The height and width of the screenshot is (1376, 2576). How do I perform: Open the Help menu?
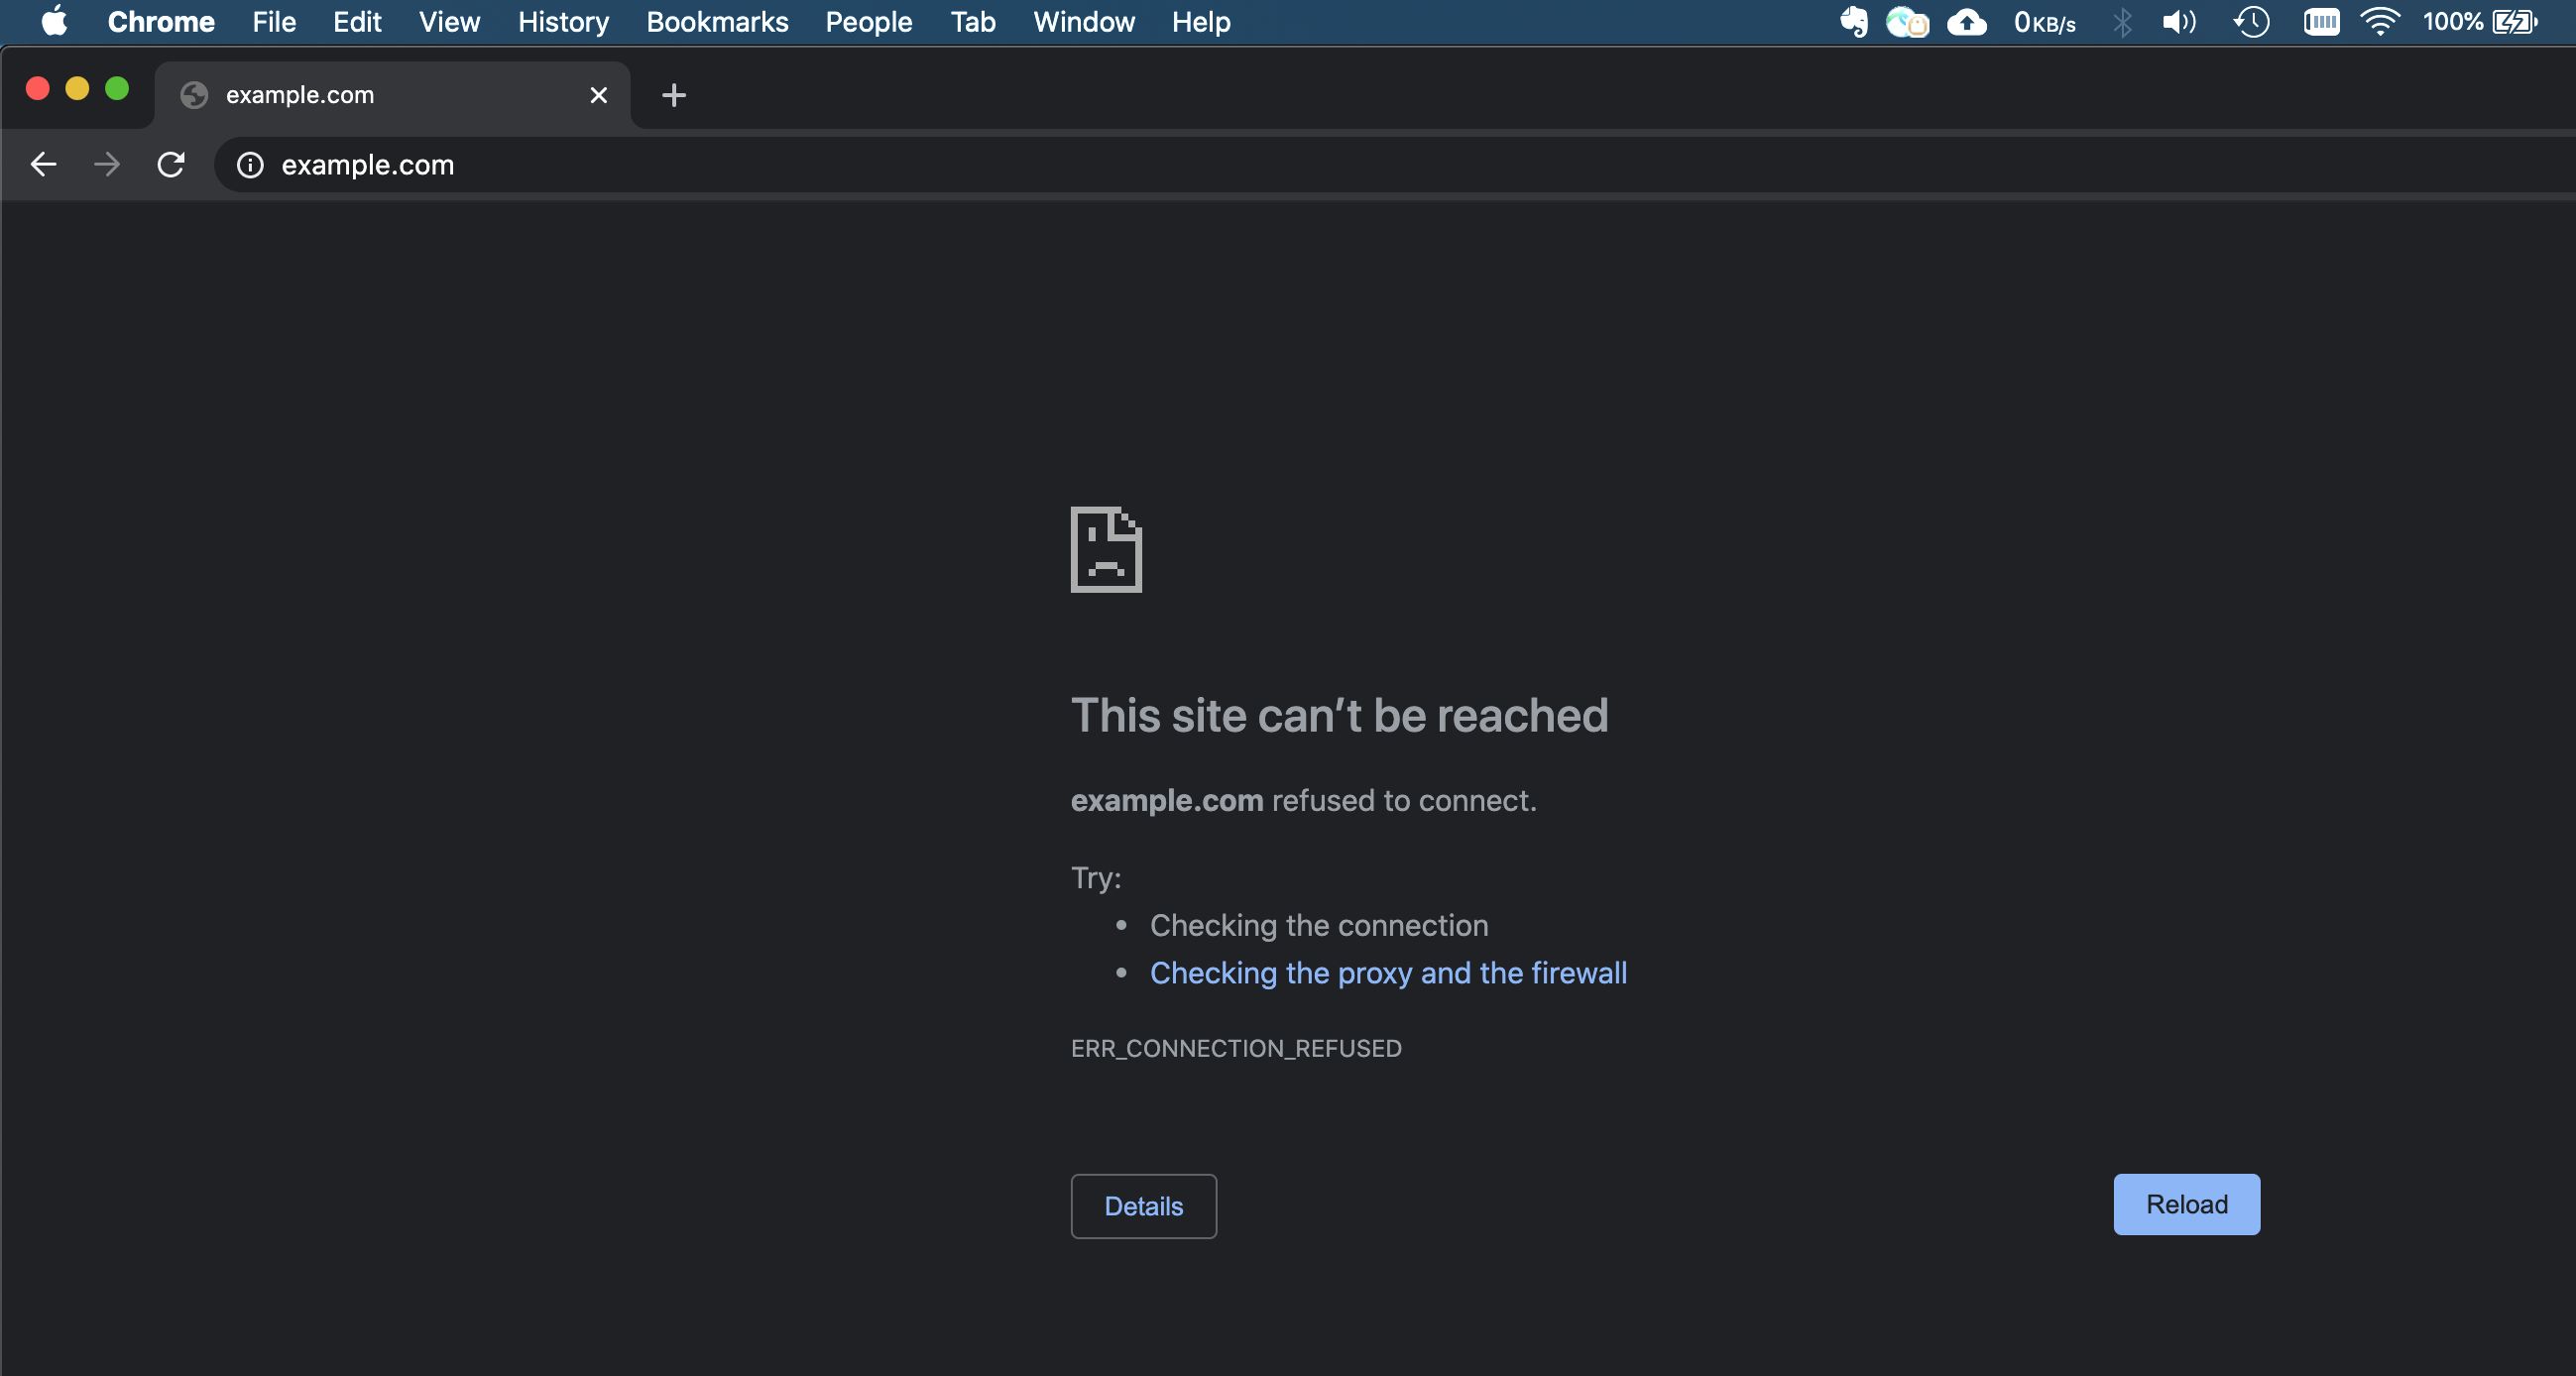1201,22
